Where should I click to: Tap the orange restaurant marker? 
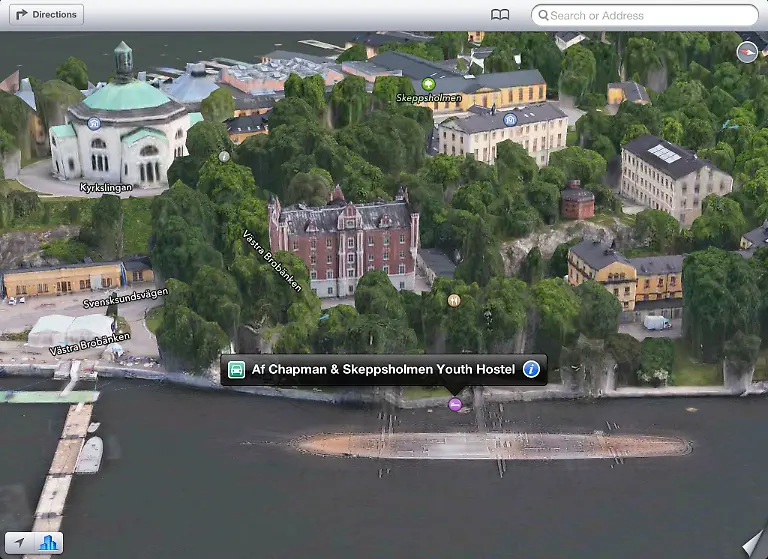(x=454, y=300)
